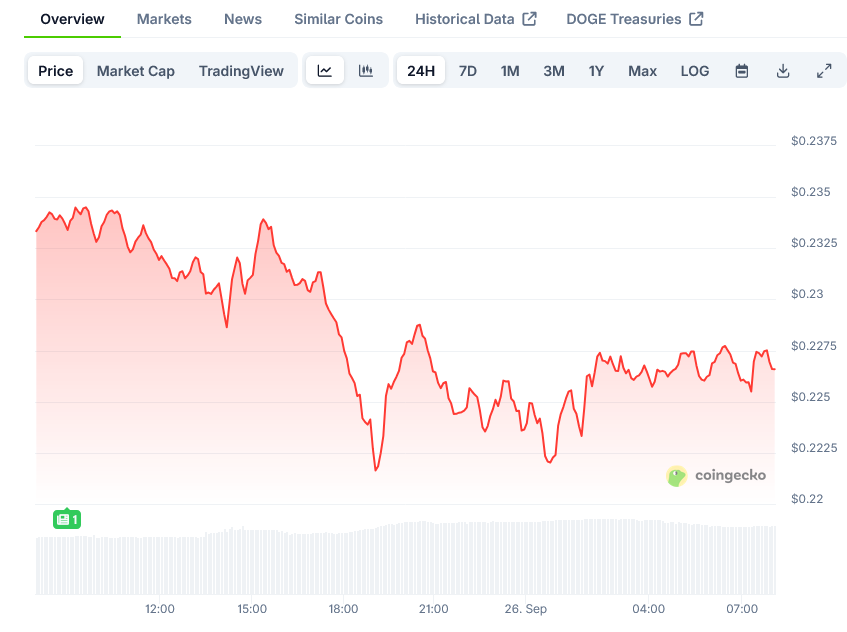
Task: Click the $0.225 price axis label
Action: (x=810, y=397)
